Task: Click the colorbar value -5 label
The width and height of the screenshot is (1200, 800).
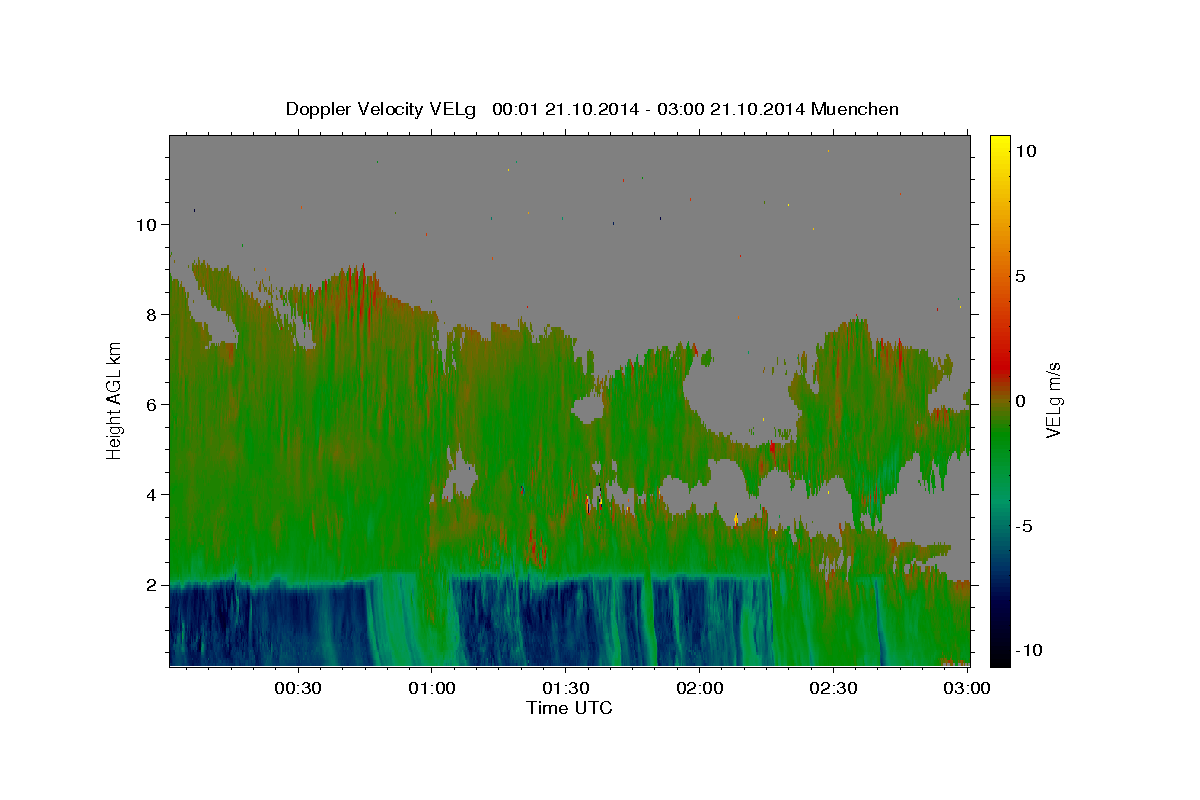Action: coord(1024,526)
